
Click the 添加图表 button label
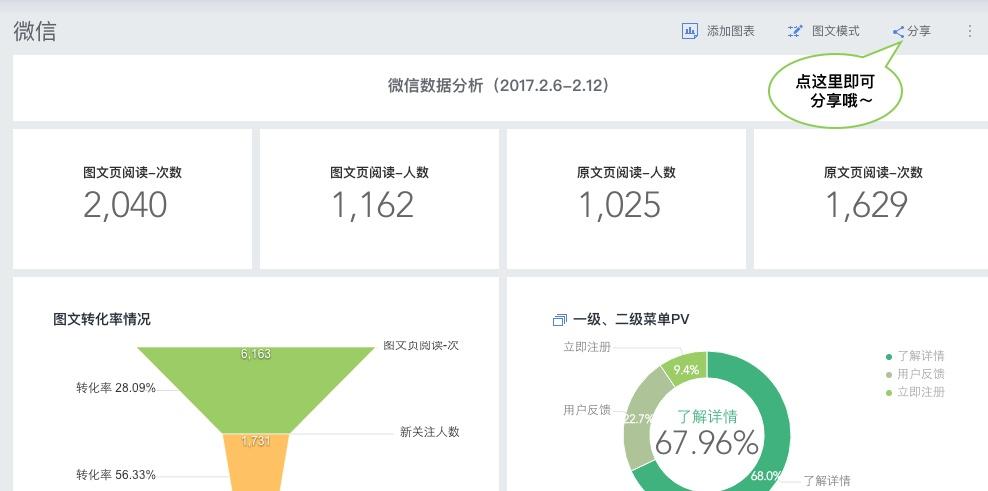[x=730, y=31]
